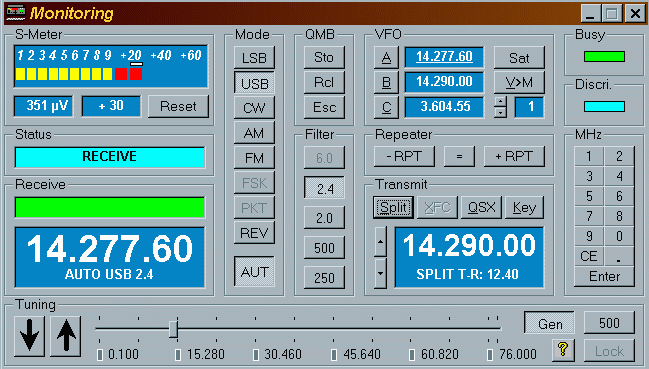This screenshot has height=369, width=649.
Task: Recall with QMB Rcl button
Action: pyautogui.click(x=324, y=82)
